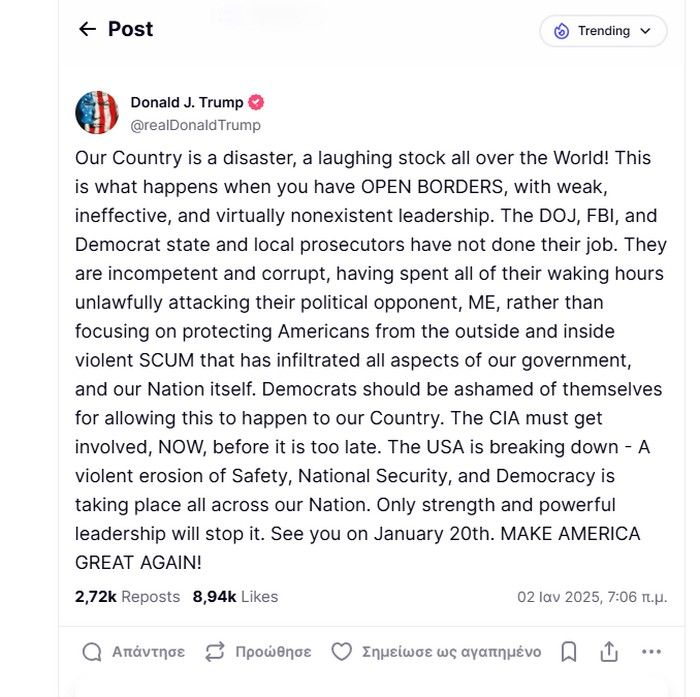Image resolution: width=700 pixels, height=697 pixels.
Task: Click the 02 Ιαν 2025 timestamp
Action: click(x=592, y=597)
